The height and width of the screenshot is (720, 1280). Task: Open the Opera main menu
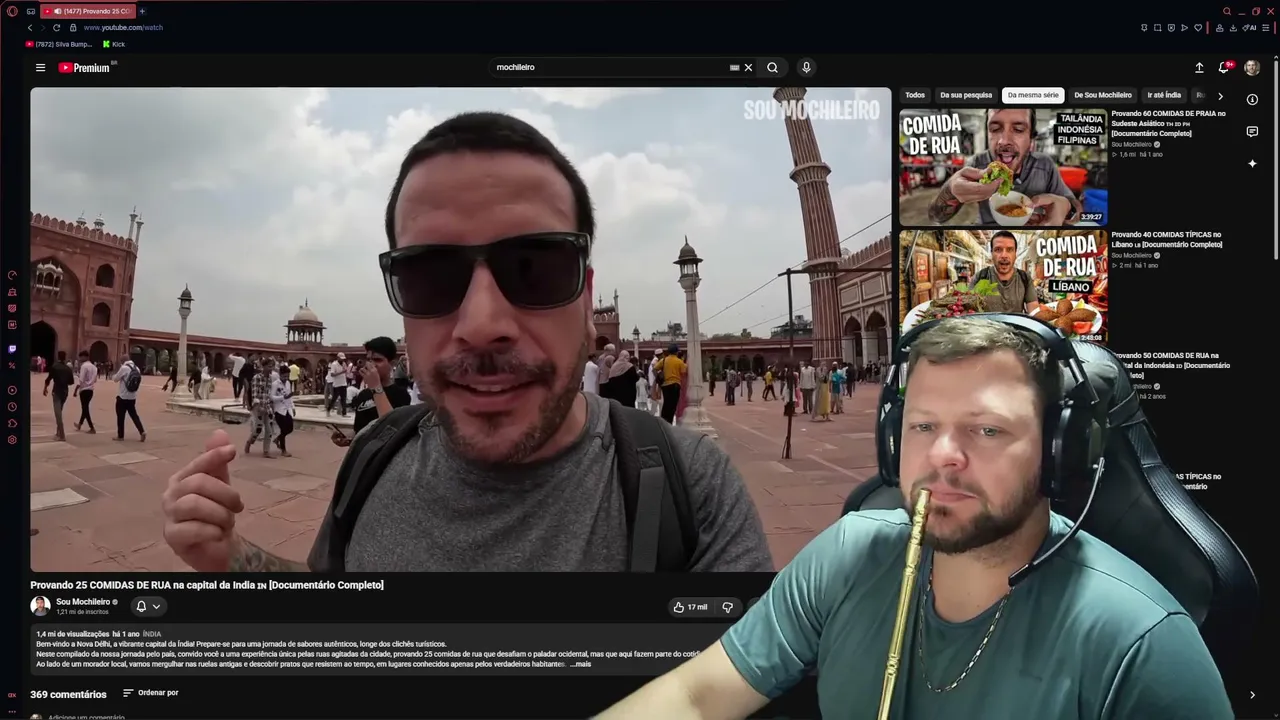click(12, 11)
